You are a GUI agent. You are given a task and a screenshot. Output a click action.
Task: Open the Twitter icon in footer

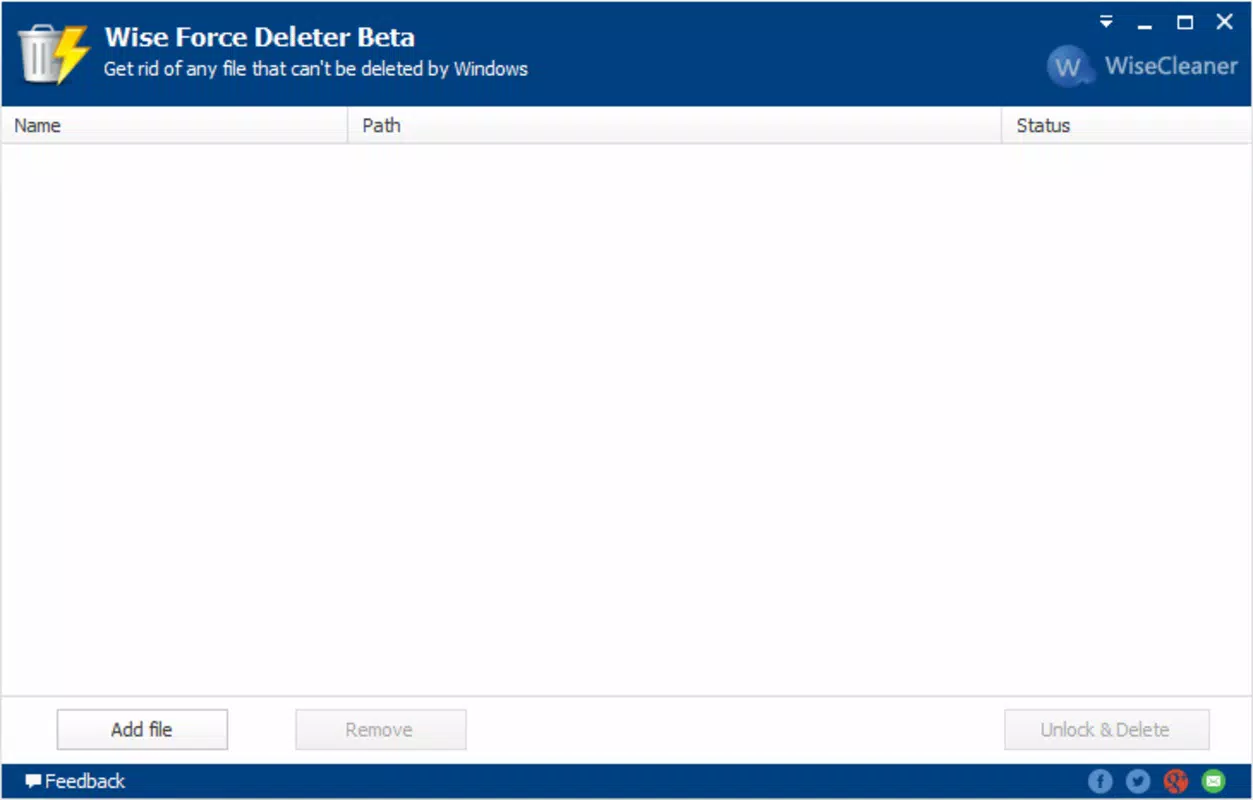pos(1138,781)
